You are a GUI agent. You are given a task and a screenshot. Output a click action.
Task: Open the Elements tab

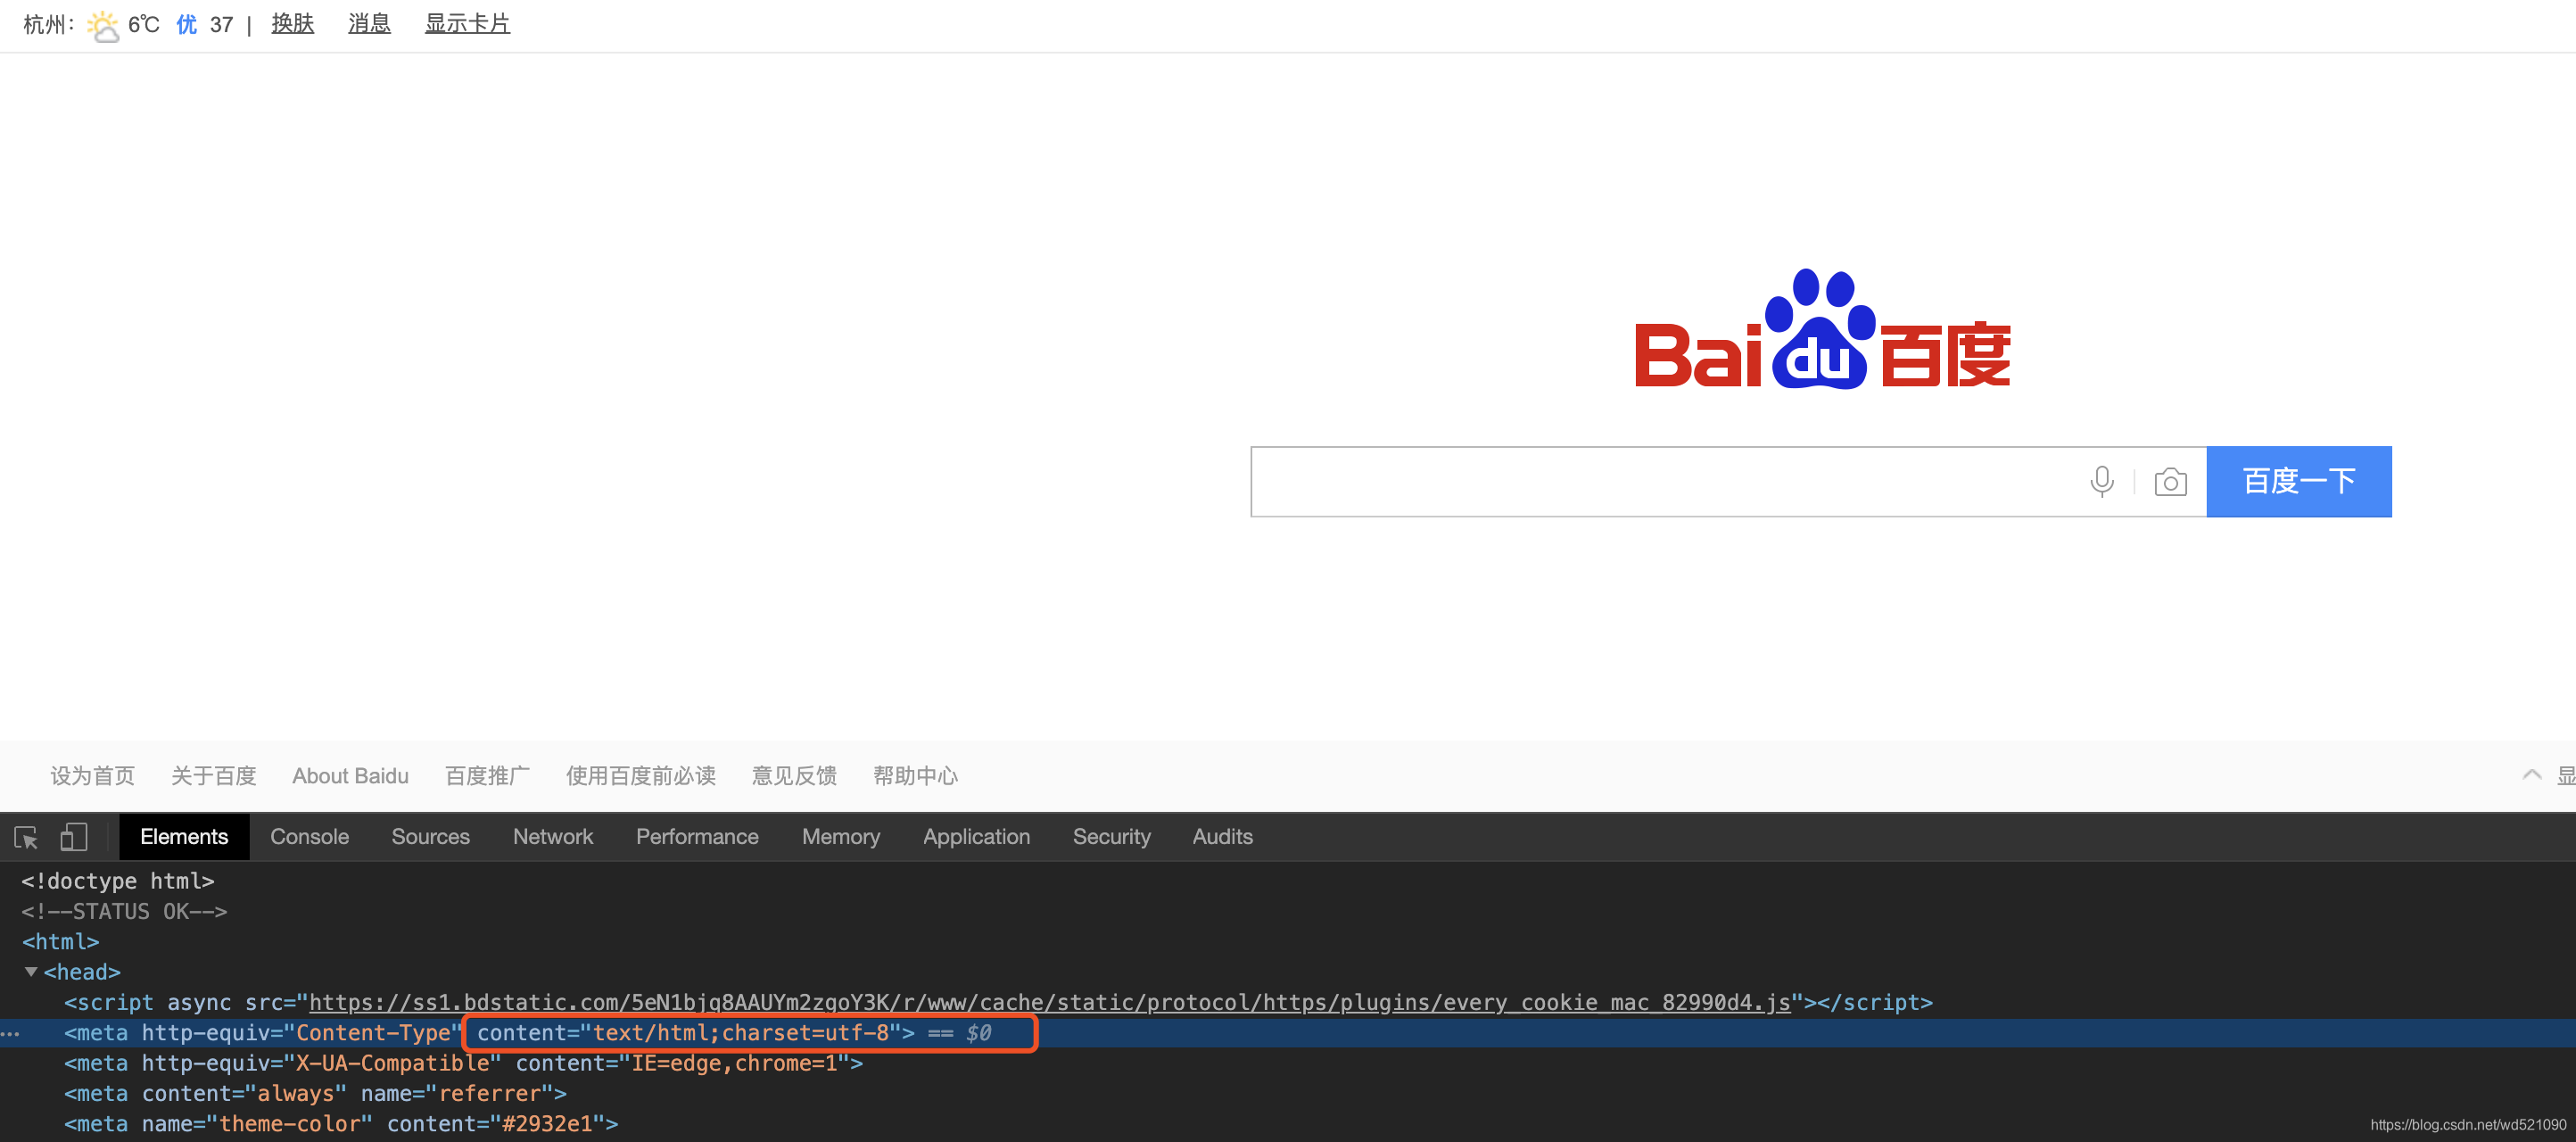[x=184, y=837]
